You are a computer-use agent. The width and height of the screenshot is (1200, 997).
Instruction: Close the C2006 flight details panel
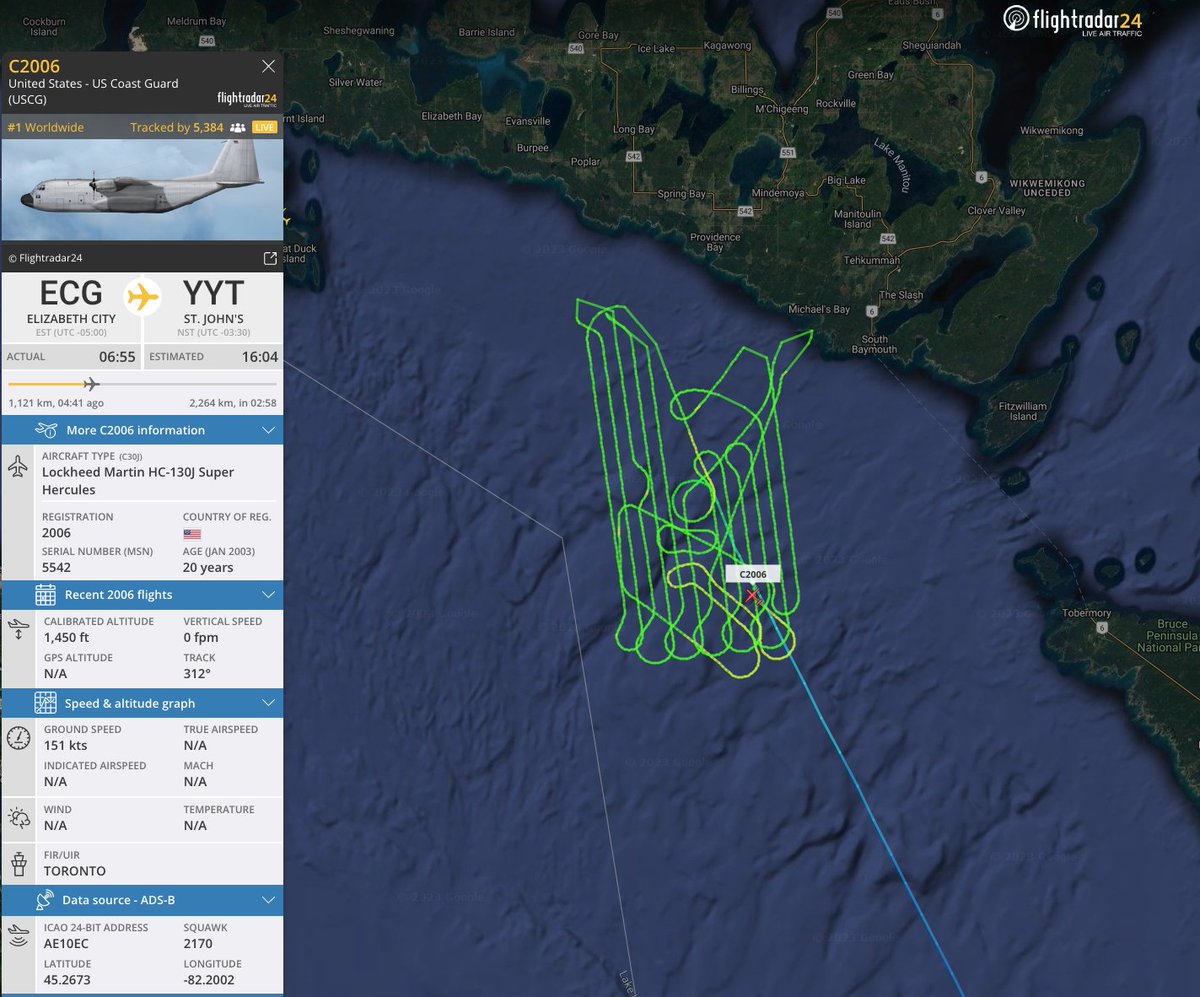coord(268,66)
